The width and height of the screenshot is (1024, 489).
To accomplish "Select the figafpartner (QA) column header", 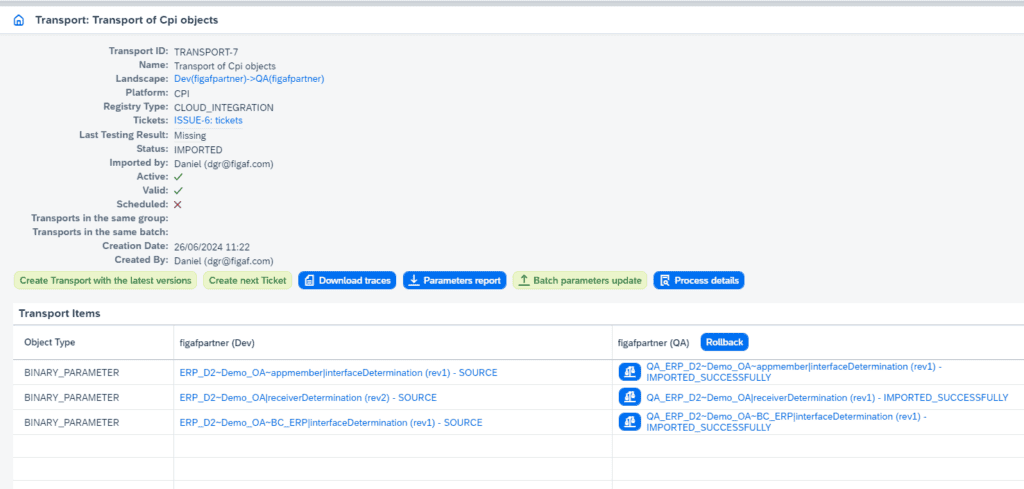I will [x=655, y=341].
